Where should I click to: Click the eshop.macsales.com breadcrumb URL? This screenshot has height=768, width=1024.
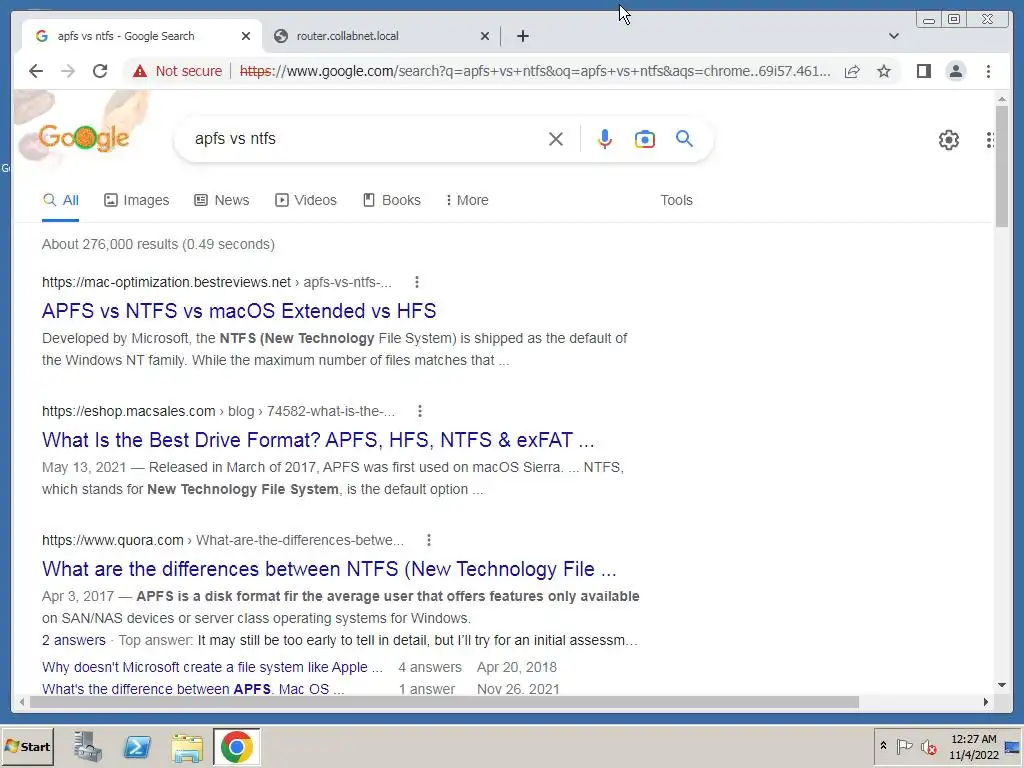(x=218, y=411)
